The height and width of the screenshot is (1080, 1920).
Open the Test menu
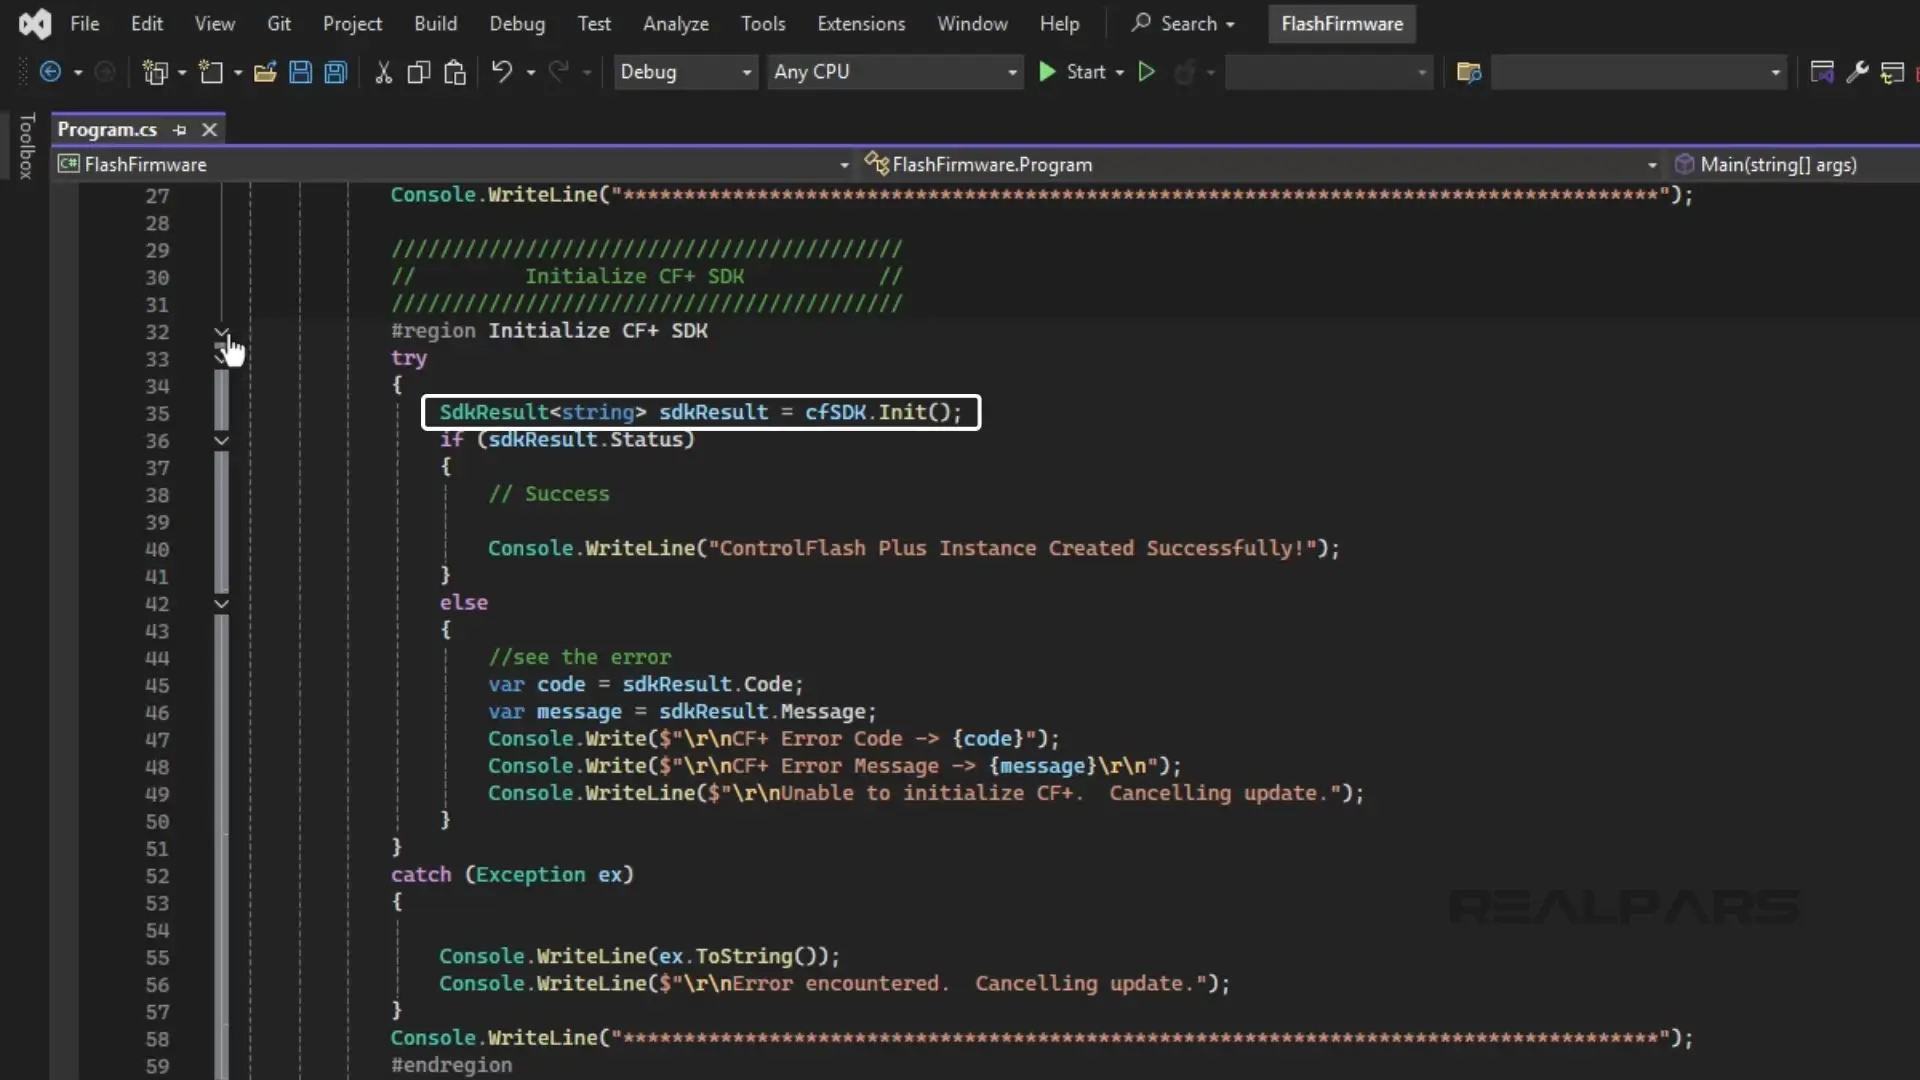pos(594,23)
